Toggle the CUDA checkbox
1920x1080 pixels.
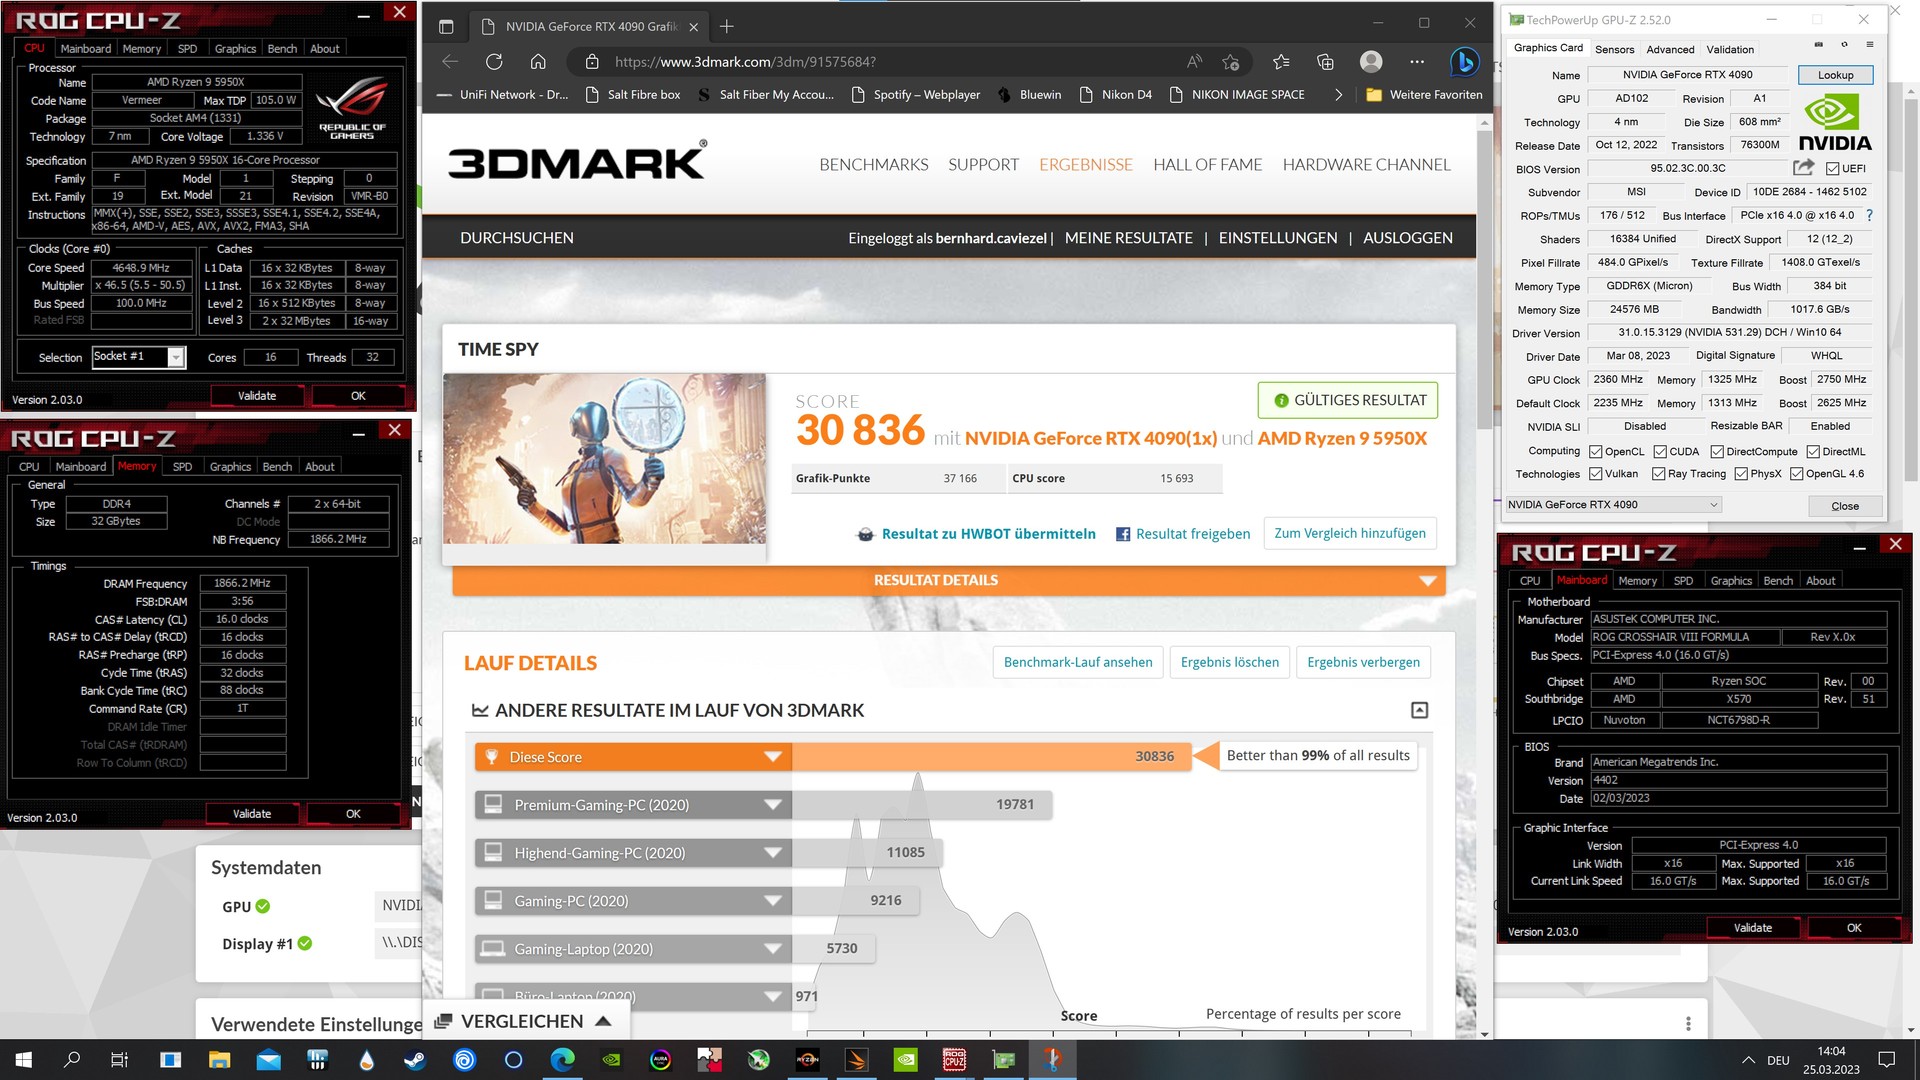click(x=1660, y=452)
